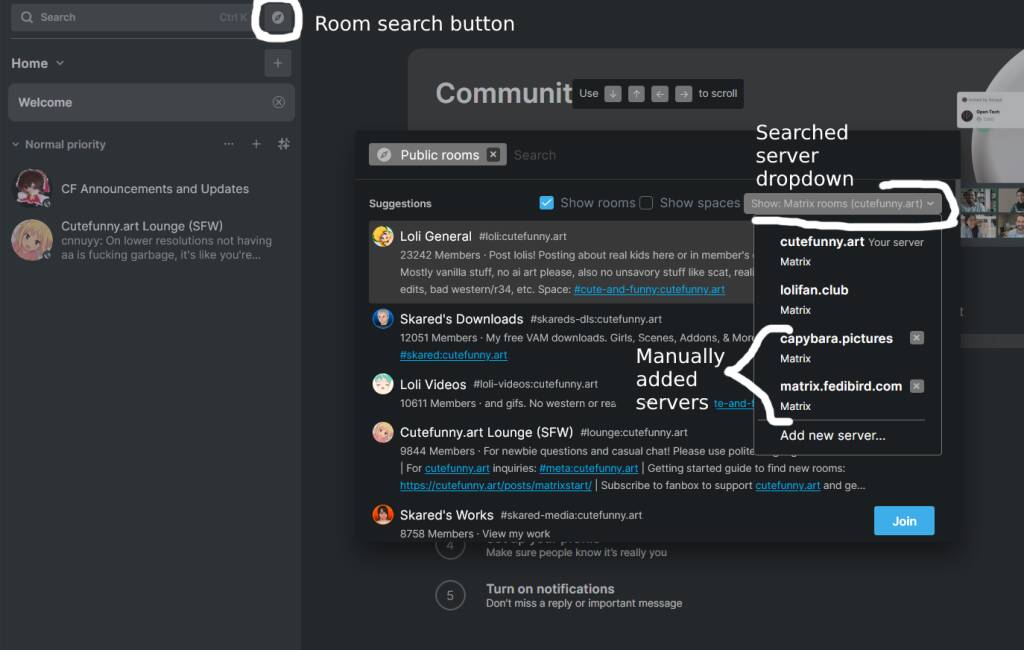Click Turn on notifications step in the background

tap(550, 589)
